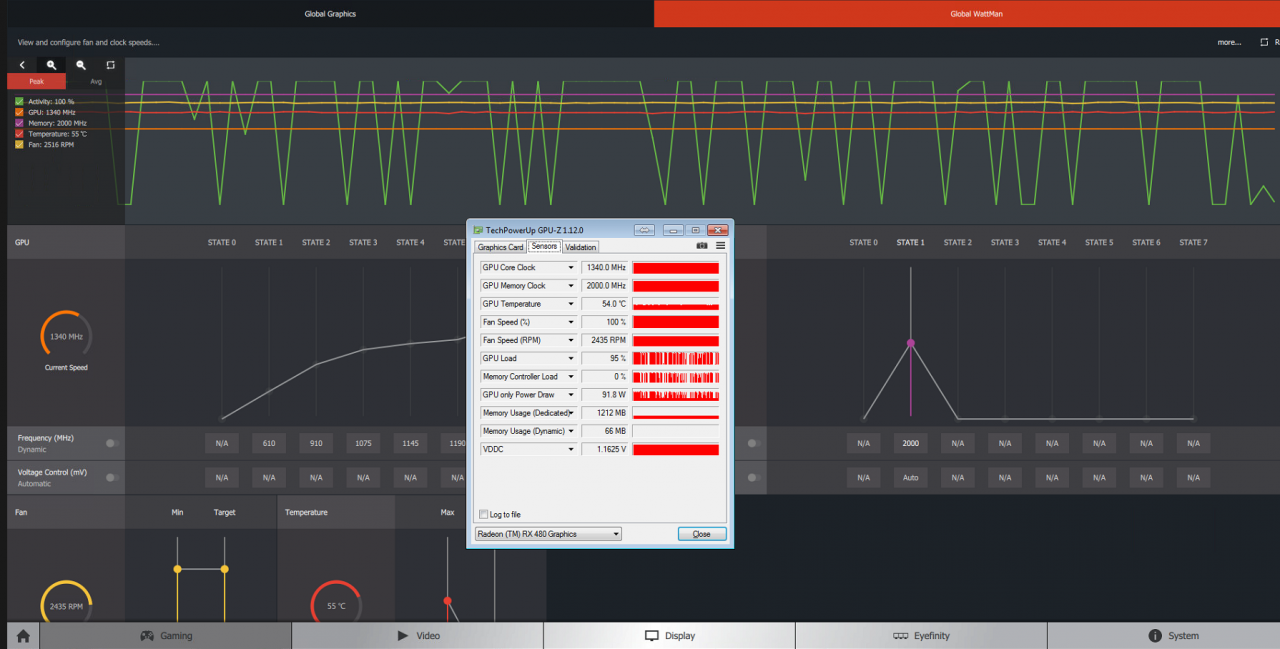The width and height of the screenshot is (1280, 649).
Task: Switch to the Graphics Card tab
Action: (x=500, y=246)
